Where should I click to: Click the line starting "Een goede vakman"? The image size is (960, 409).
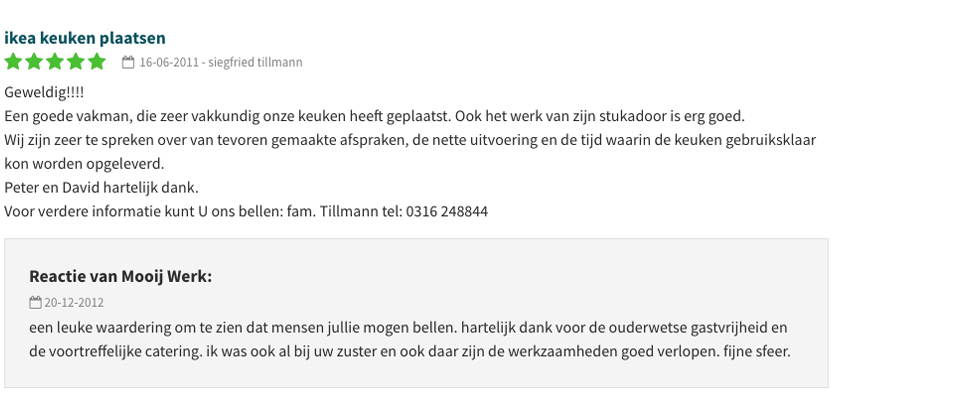click(375, 116)
